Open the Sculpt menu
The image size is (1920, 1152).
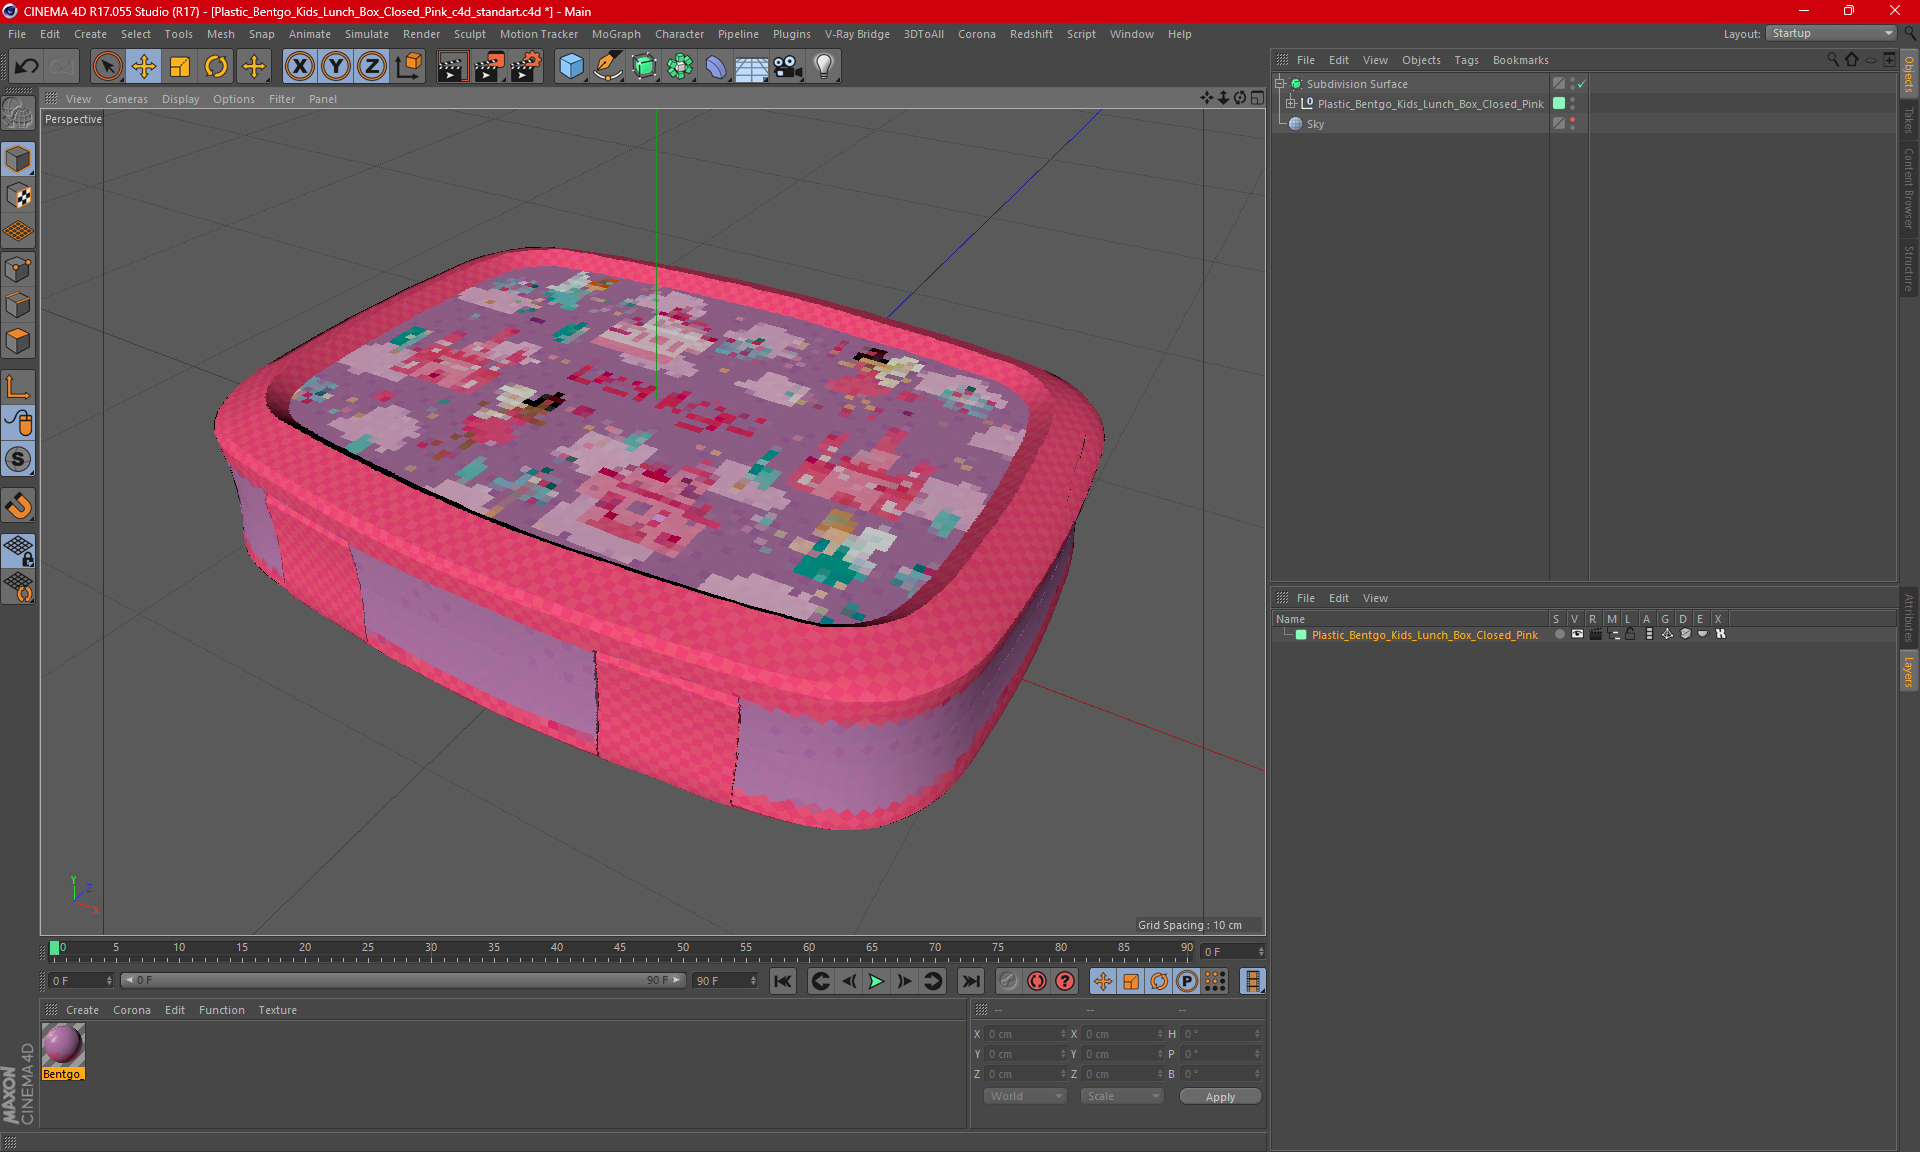click(x=469, y=34)
